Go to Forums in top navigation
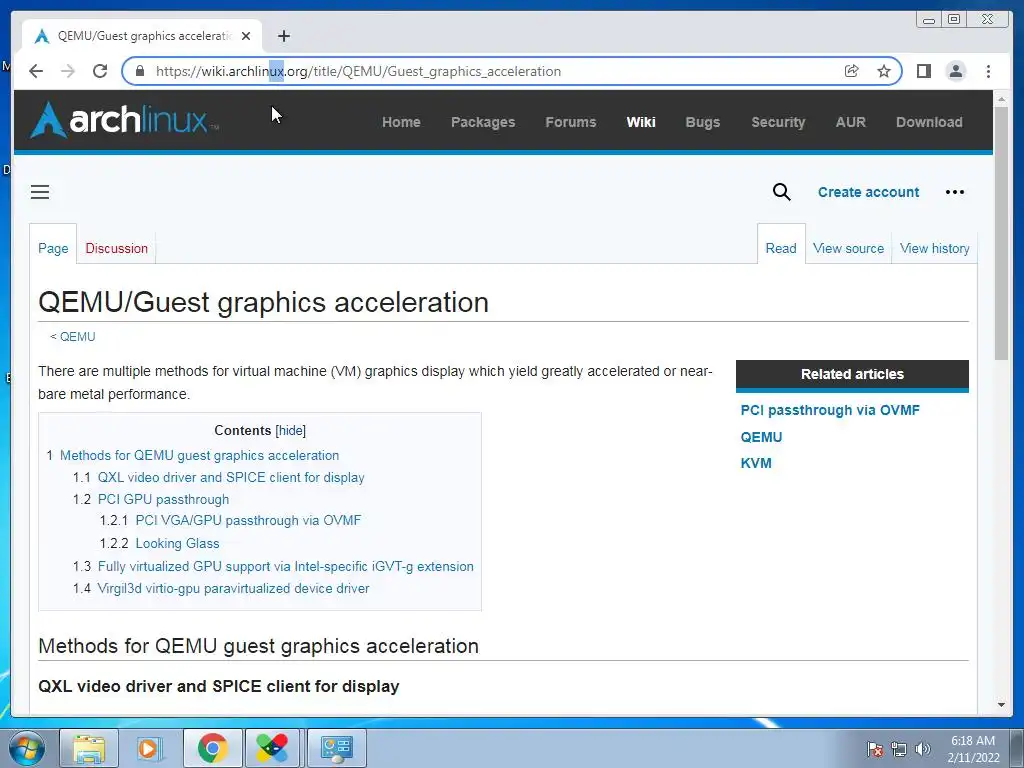 571,122
